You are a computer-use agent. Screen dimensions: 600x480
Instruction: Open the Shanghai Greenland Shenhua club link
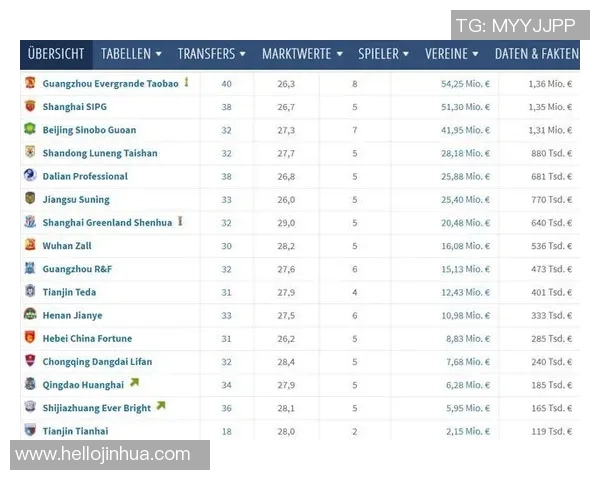click(x=107, y=223)
